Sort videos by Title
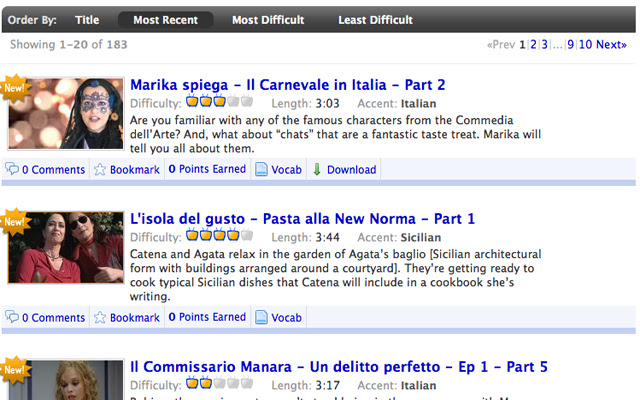The height and width of the screenshot is (400, 640). tap(87, 20)
